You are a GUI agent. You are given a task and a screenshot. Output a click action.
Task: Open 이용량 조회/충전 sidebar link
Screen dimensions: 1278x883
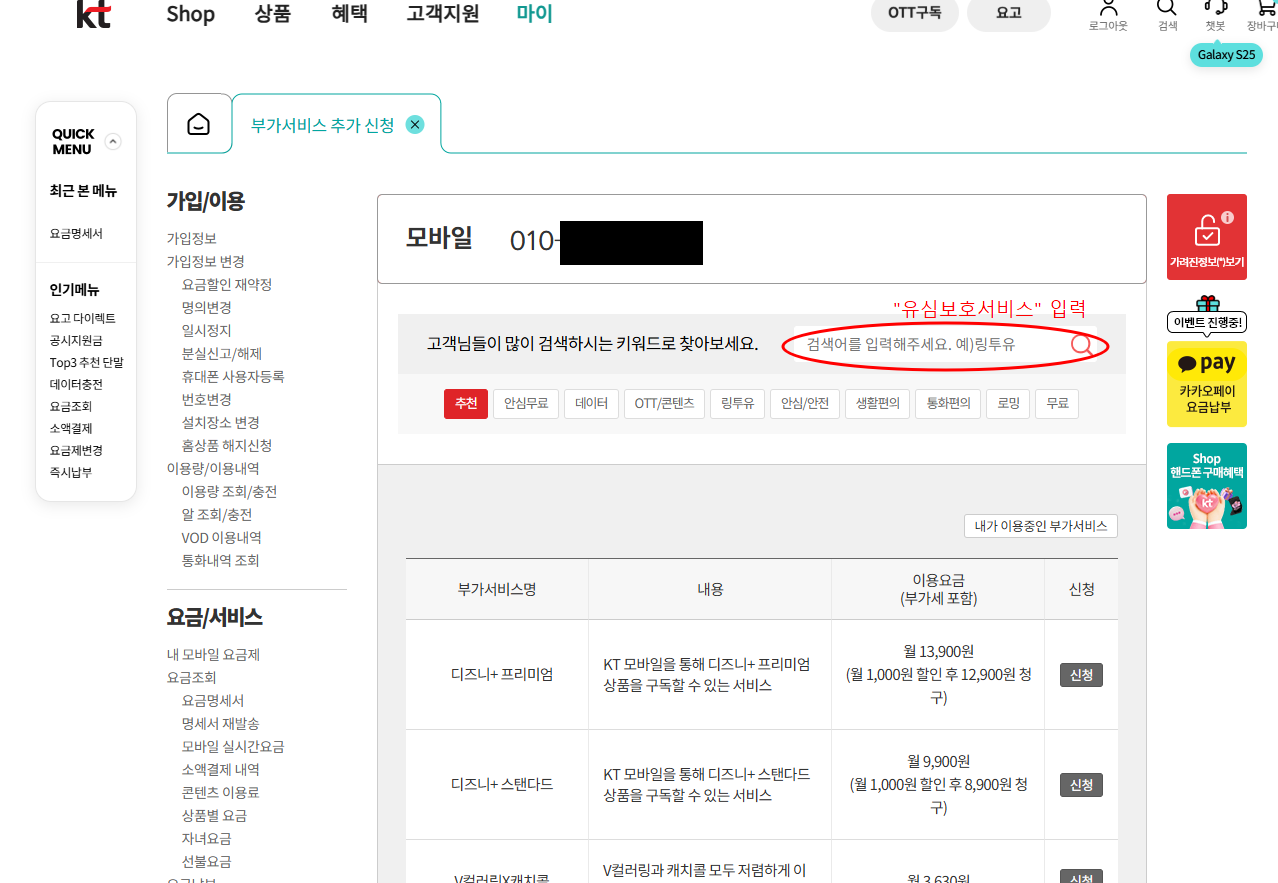tap(229, 492)
